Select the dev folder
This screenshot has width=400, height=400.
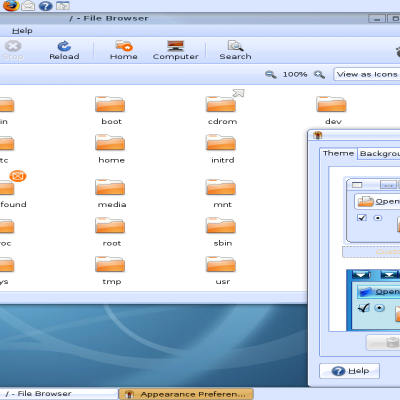click(331, 104)
